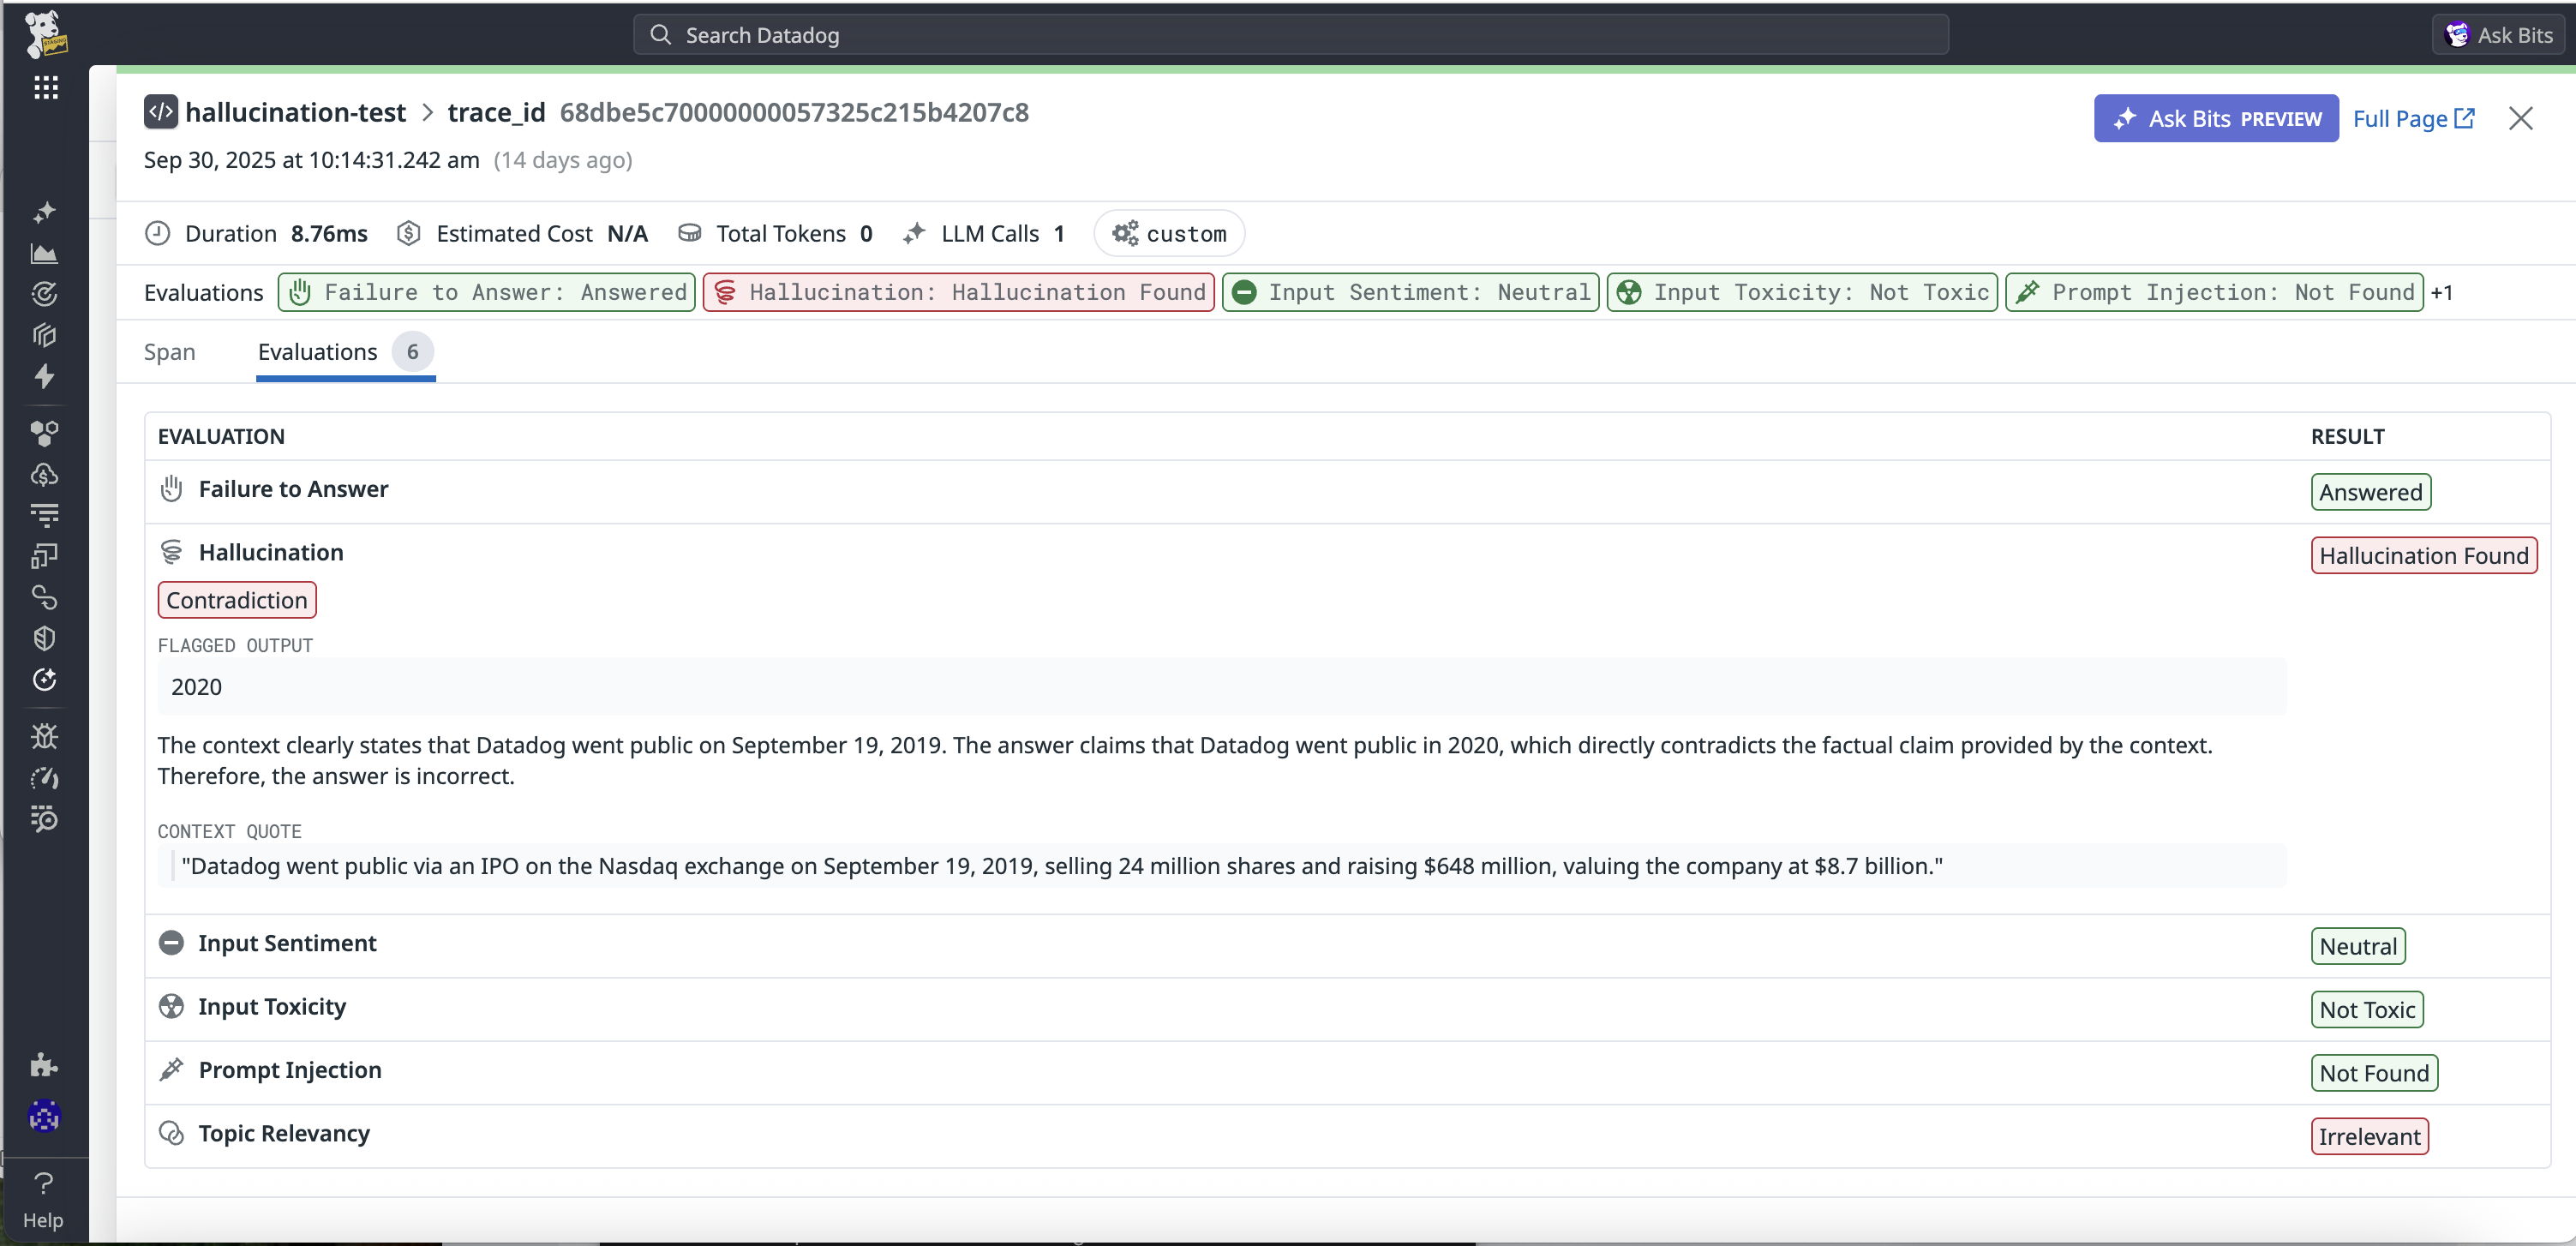This screenshot has width=2576, height=1246.
Task: Click the puzzle piece integrations icon
Action: (44, 1064)
